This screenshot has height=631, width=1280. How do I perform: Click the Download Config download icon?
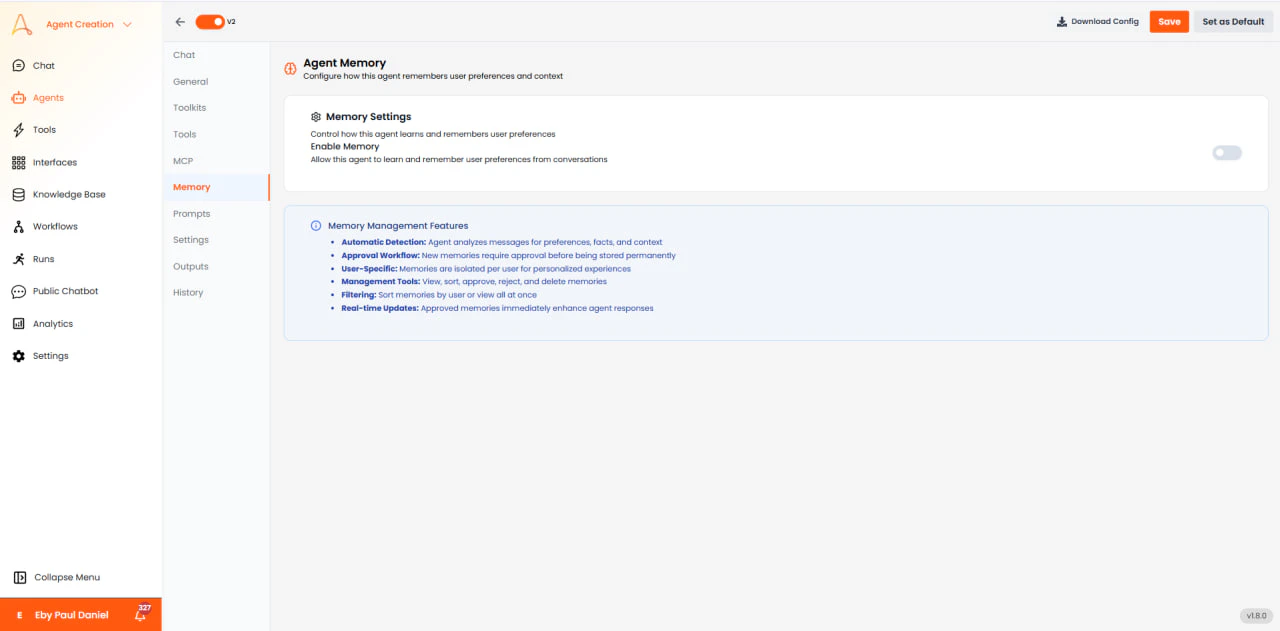coord(1062,21)
